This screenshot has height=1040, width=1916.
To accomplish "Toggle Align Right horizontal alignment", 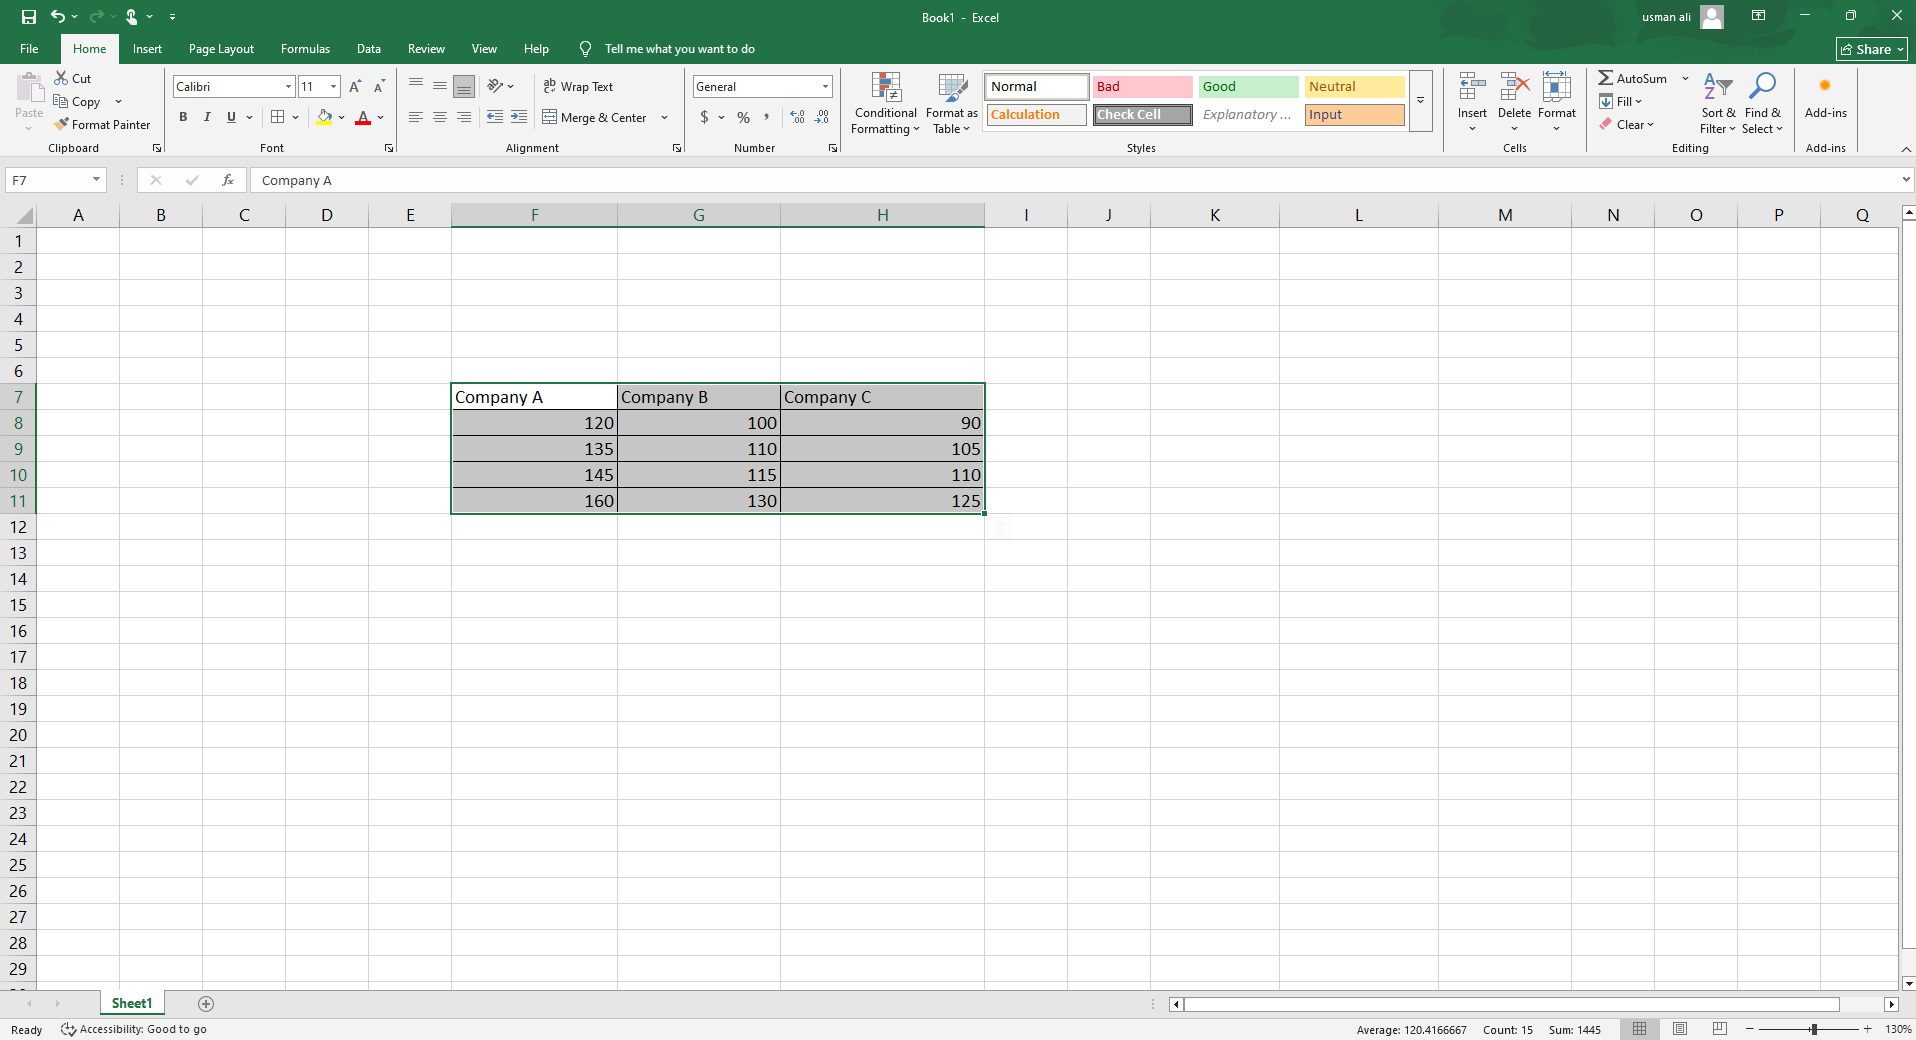I will pyautogui.click(x=464, y=117).
